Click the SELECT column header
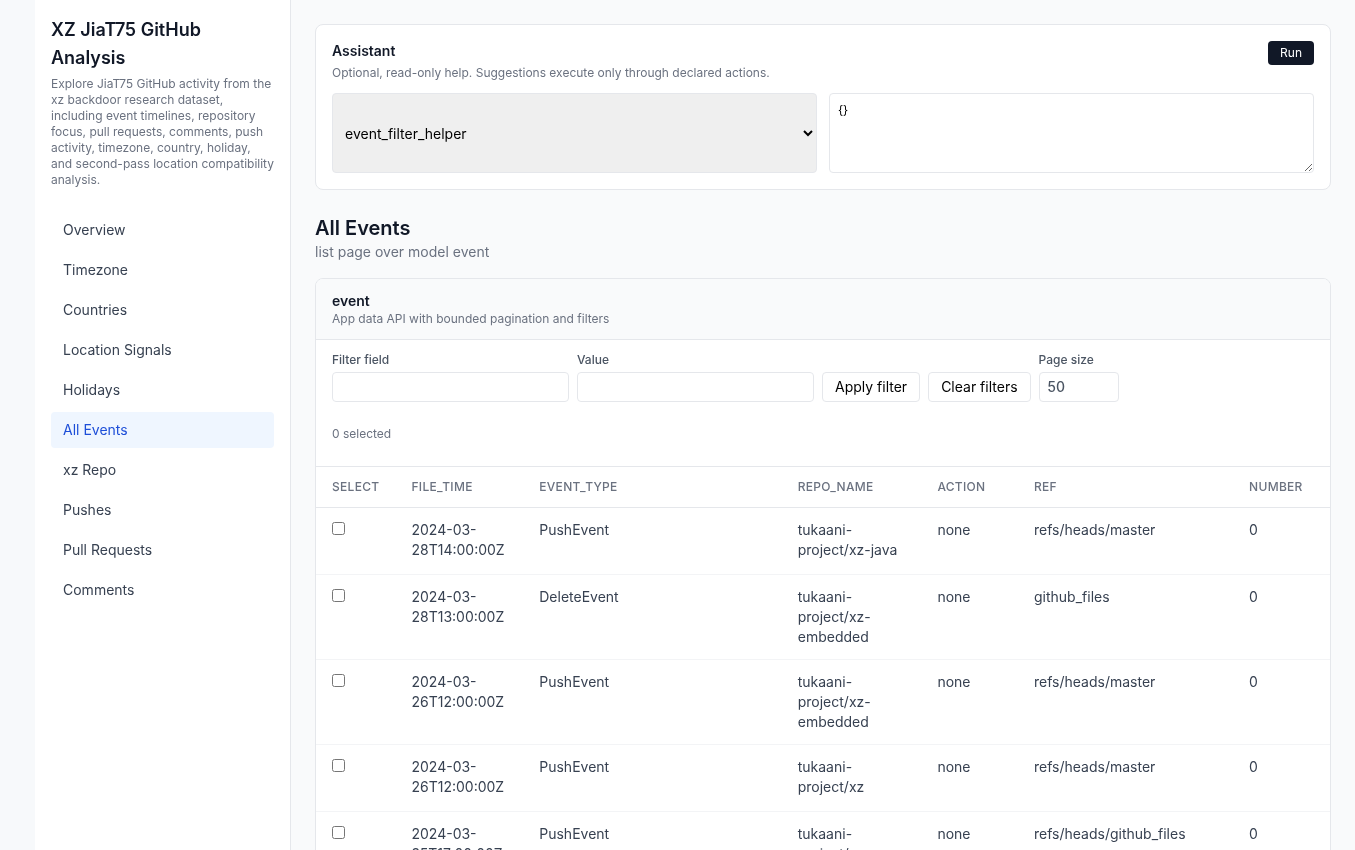 pos(355,487)
